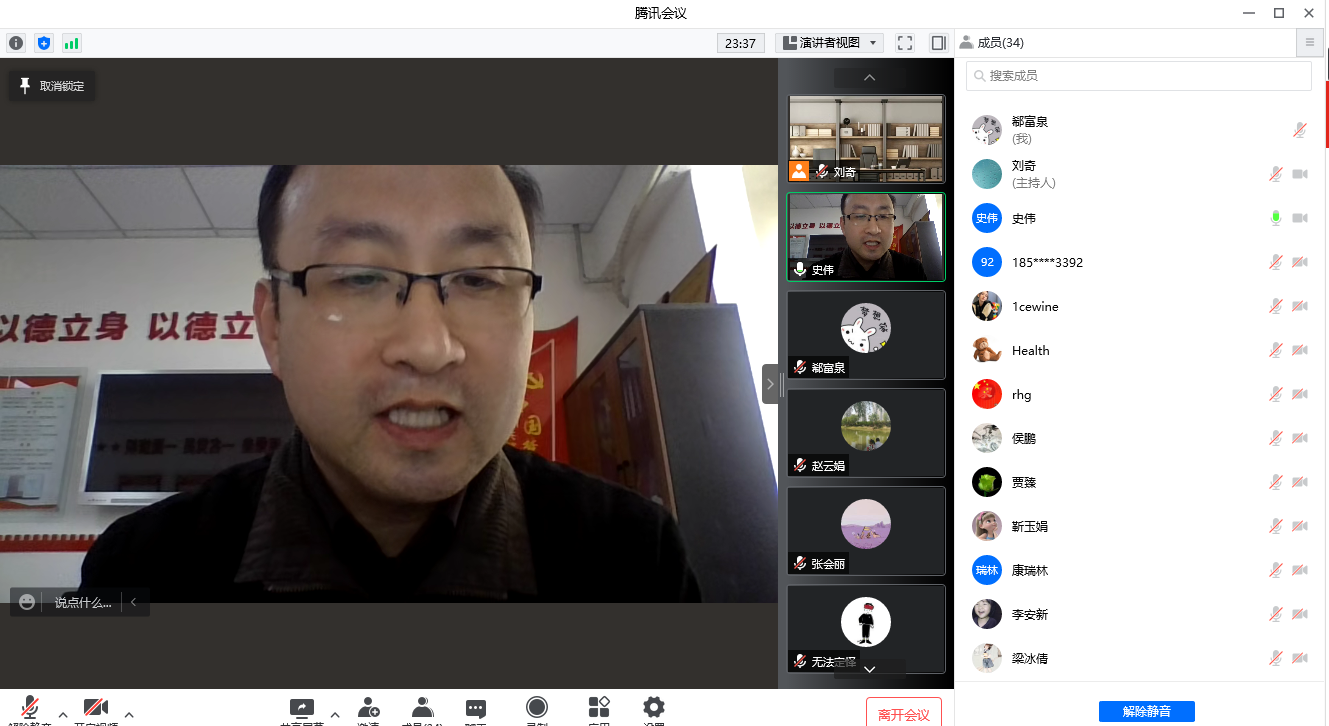Screen dimensions: 1329x726
Task: Open the 演讲者视图 view dropdown
Action: (x=830, y=43)
